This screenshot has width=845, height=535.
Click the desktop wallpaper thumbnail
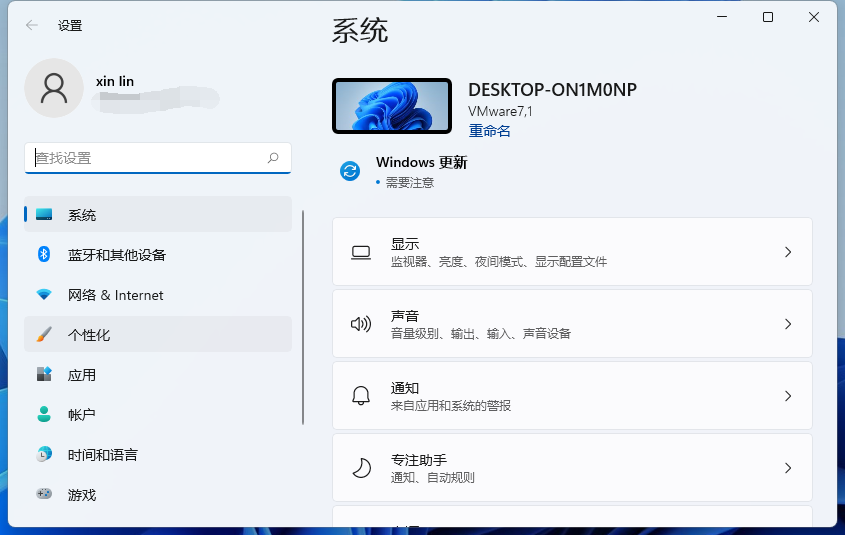click(391, 106)
